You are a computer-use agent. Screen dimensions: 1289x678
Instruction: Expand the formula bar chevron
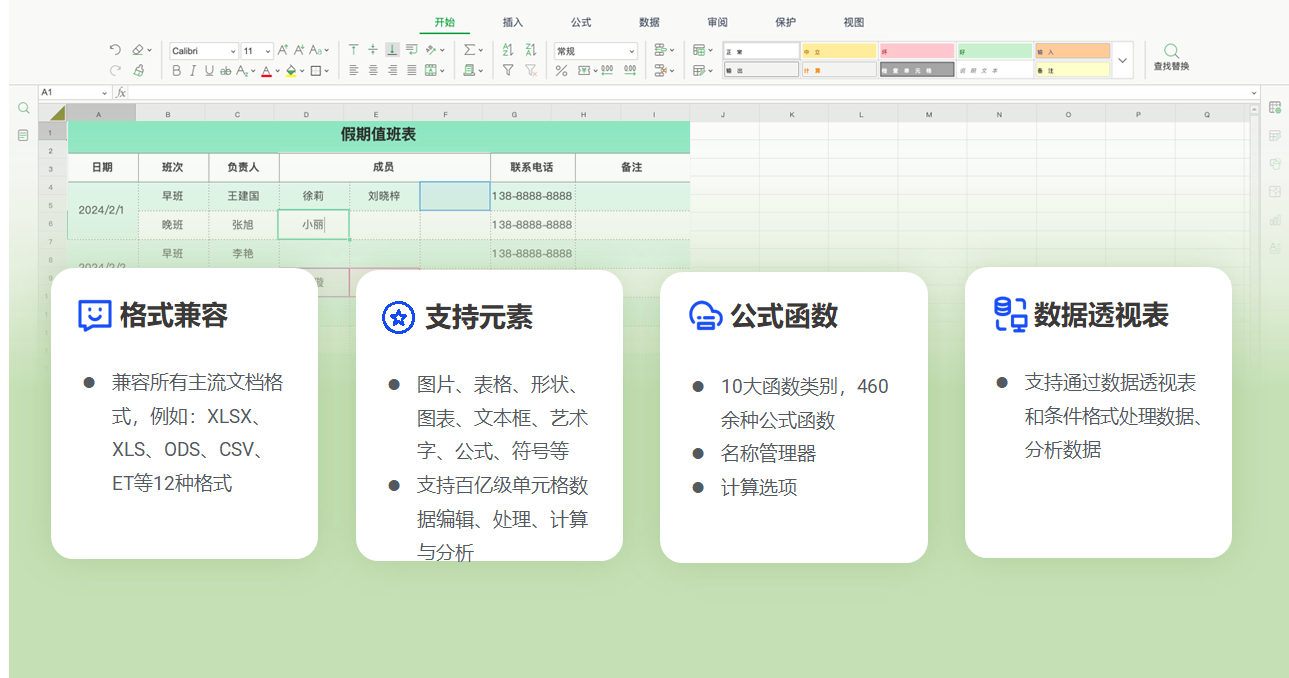tap(1254, 92)
